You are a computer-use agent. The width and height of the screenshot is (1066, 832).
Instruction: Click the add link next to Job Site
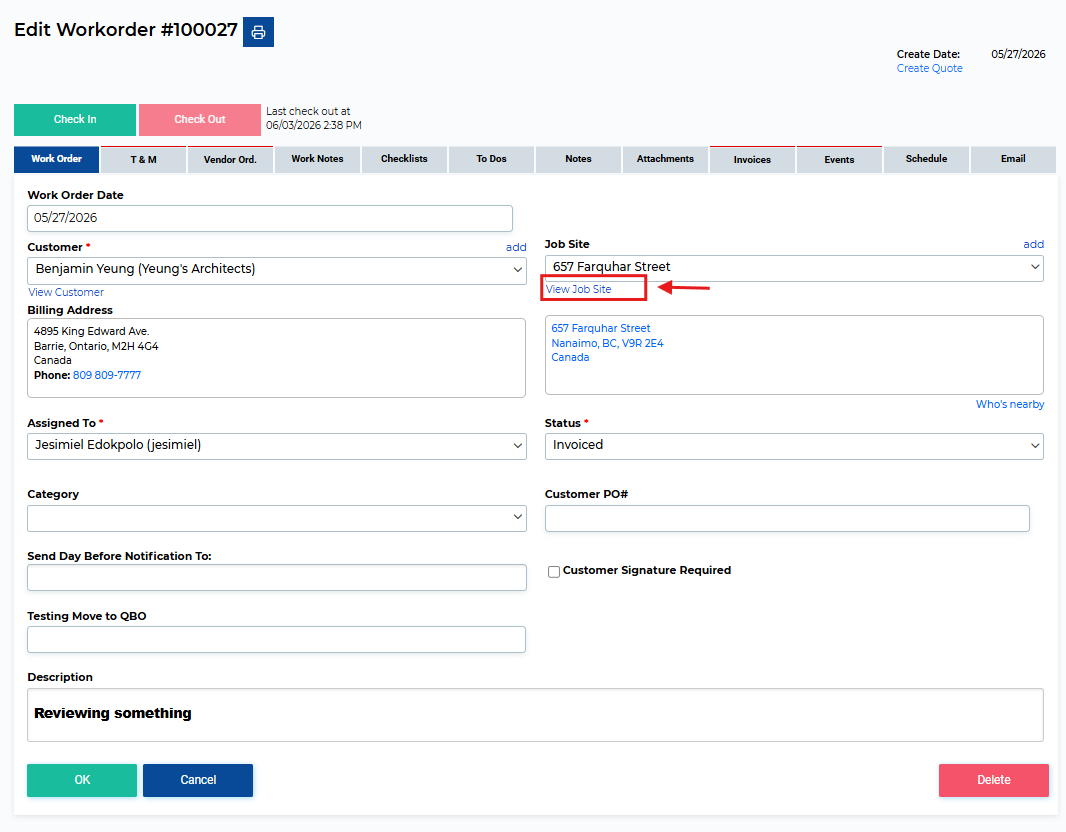tap(1033, 244)
